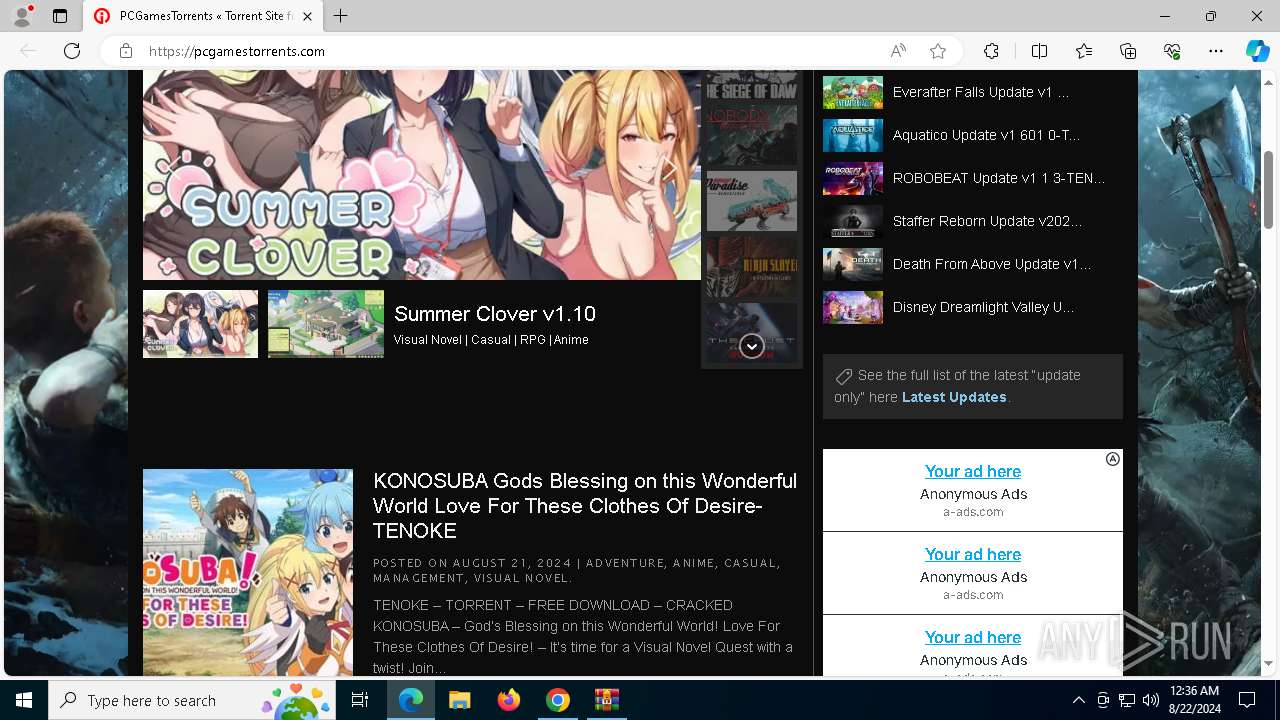The width and height of the screenshot is (1280, 720).
Task: Open ROBOBEAT Update v1 1 3 link
Action: (x=998, y=178)
